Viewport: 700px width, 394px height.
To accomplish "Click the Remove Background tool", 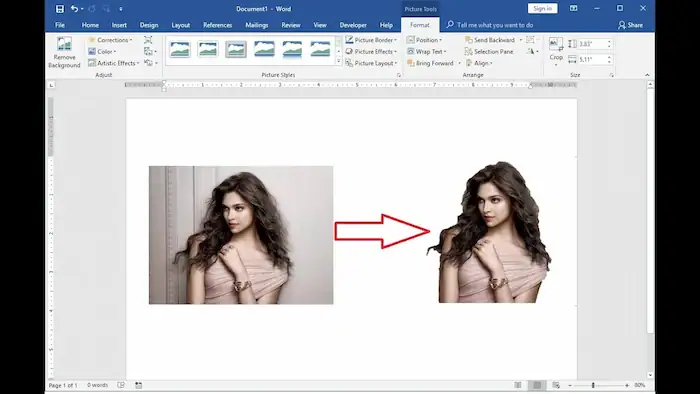I will [x=64, y=53].
